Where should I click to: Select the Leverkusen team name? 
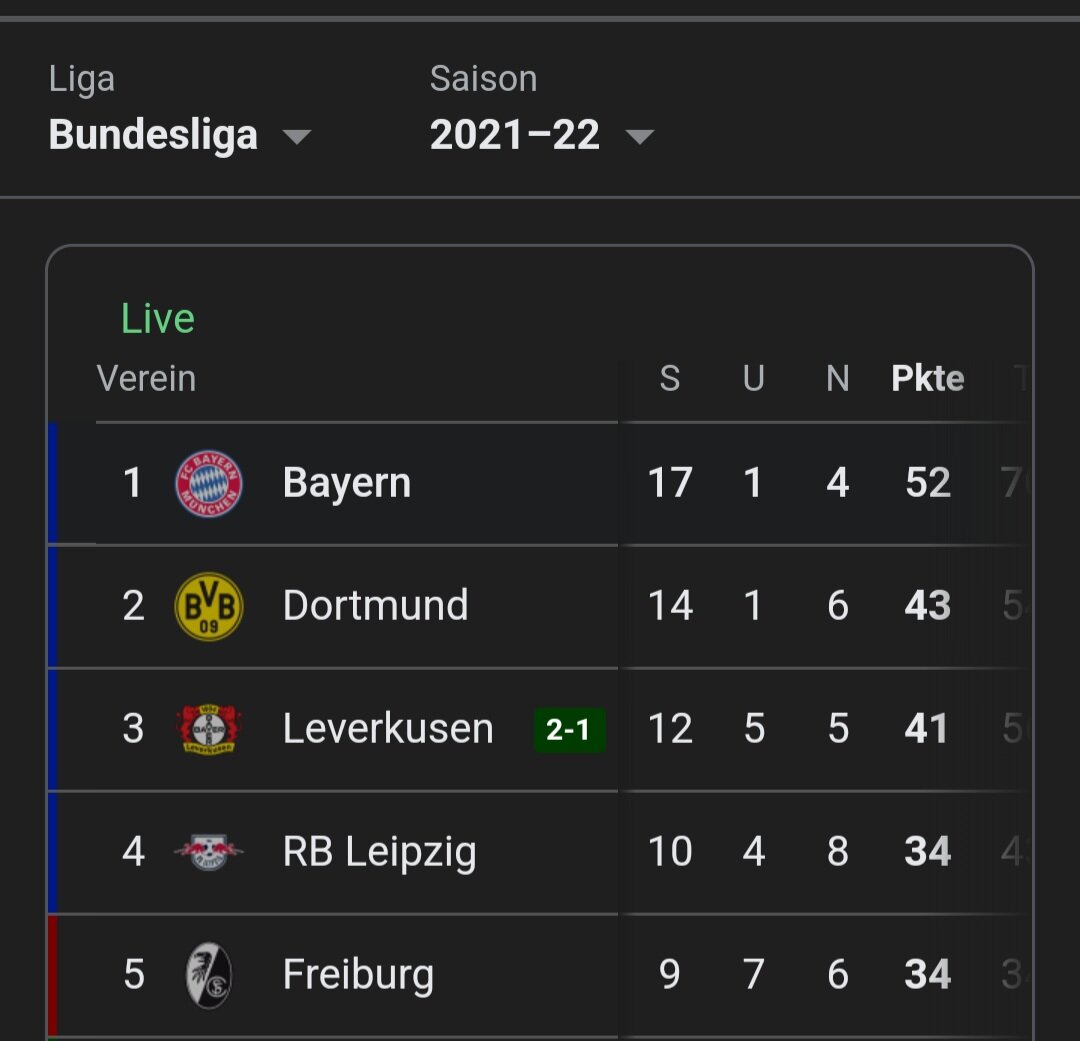point(388,728)
